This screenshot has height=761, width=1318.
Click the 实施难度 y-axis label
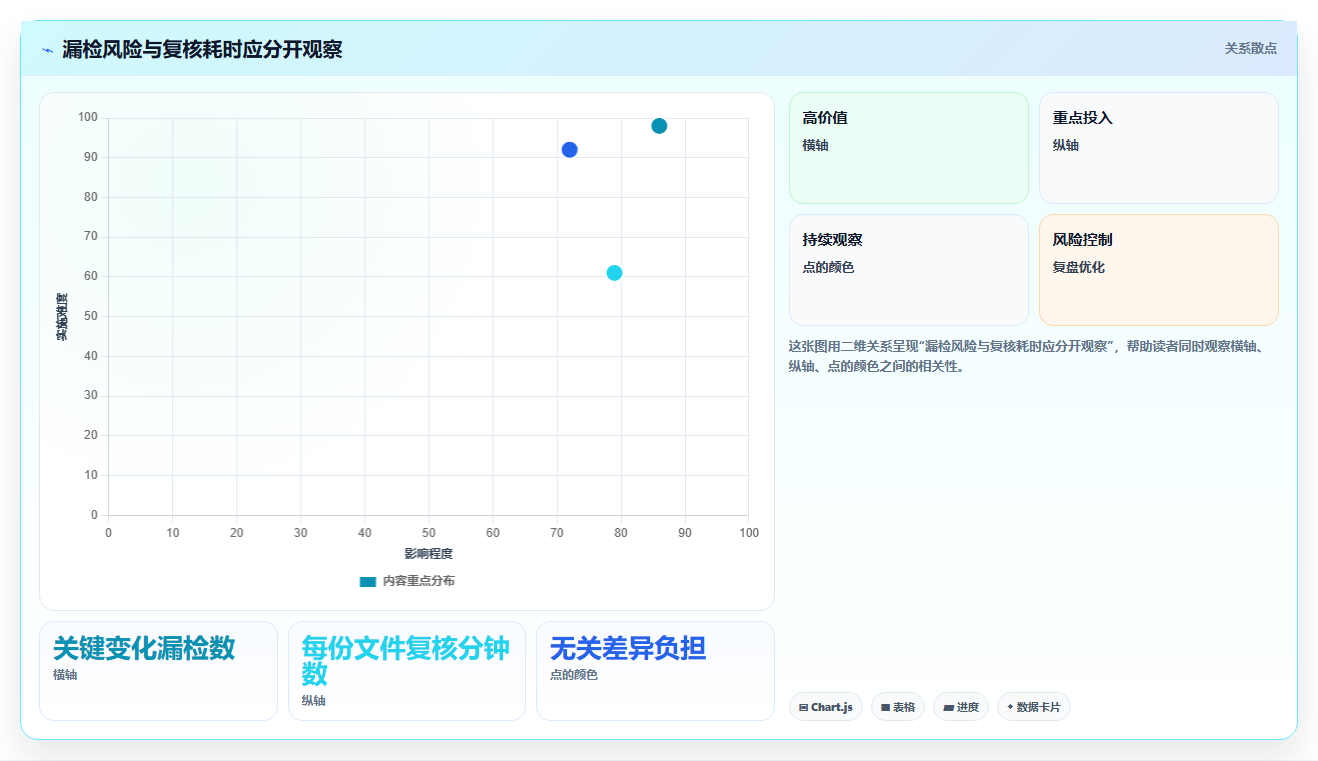[x=61, y=317]
